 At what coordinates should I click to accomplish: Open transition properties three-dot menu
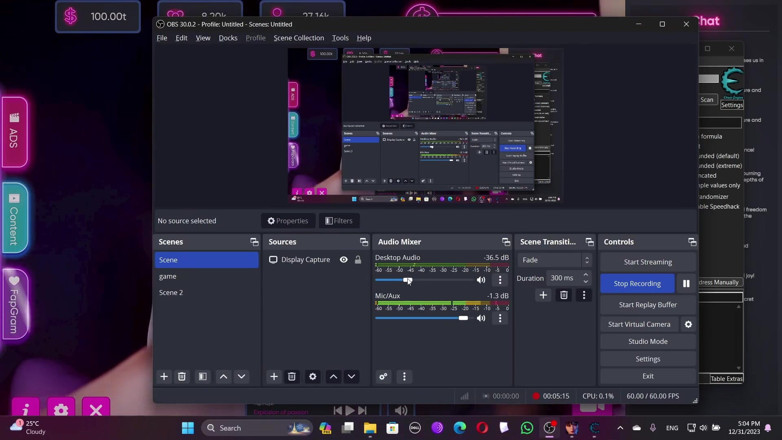pyautogui.click(x=584, y=295)
